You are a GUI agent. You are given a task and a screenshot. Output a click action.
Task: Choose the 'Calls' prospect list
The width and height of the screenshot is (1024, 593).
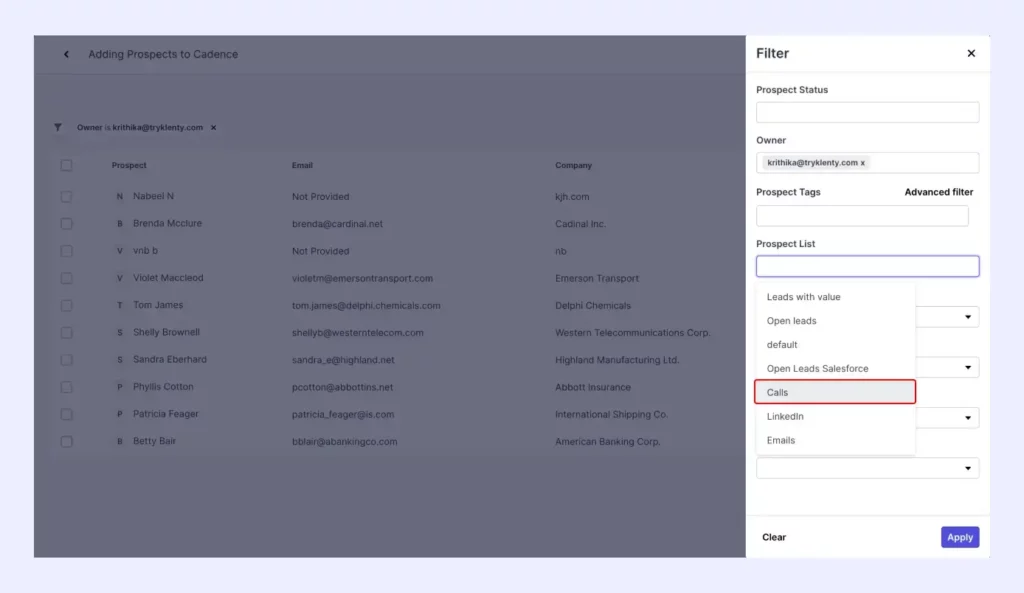(835, 392)
